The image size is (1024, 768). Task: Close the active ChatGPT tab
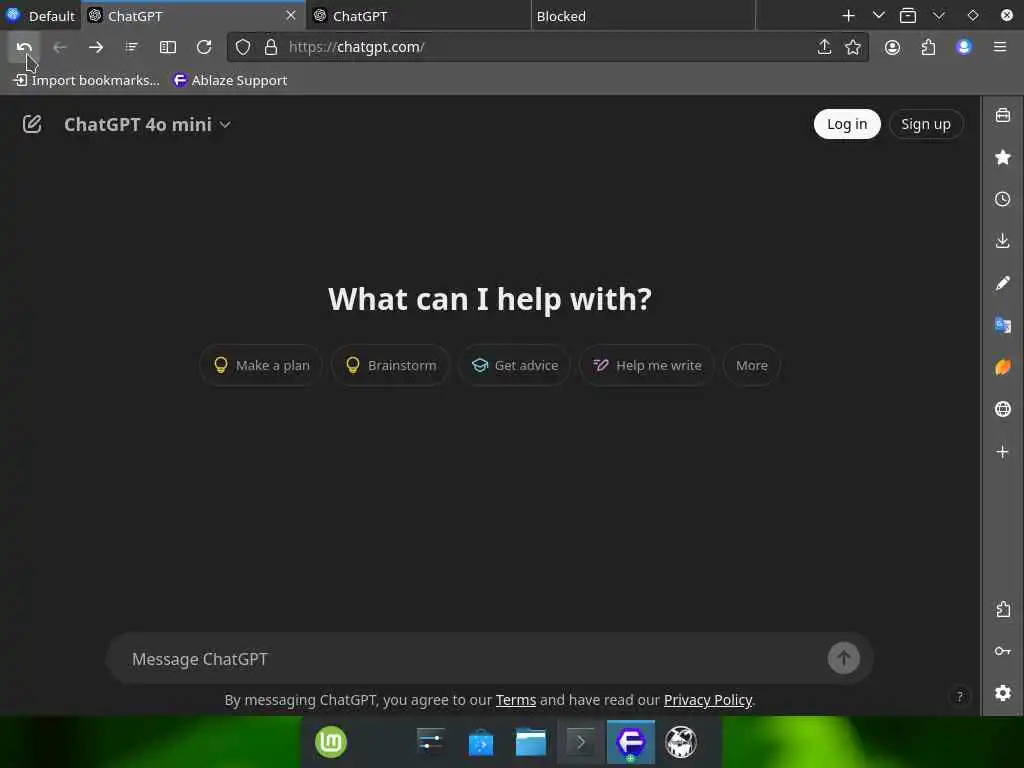click(291, 15)
